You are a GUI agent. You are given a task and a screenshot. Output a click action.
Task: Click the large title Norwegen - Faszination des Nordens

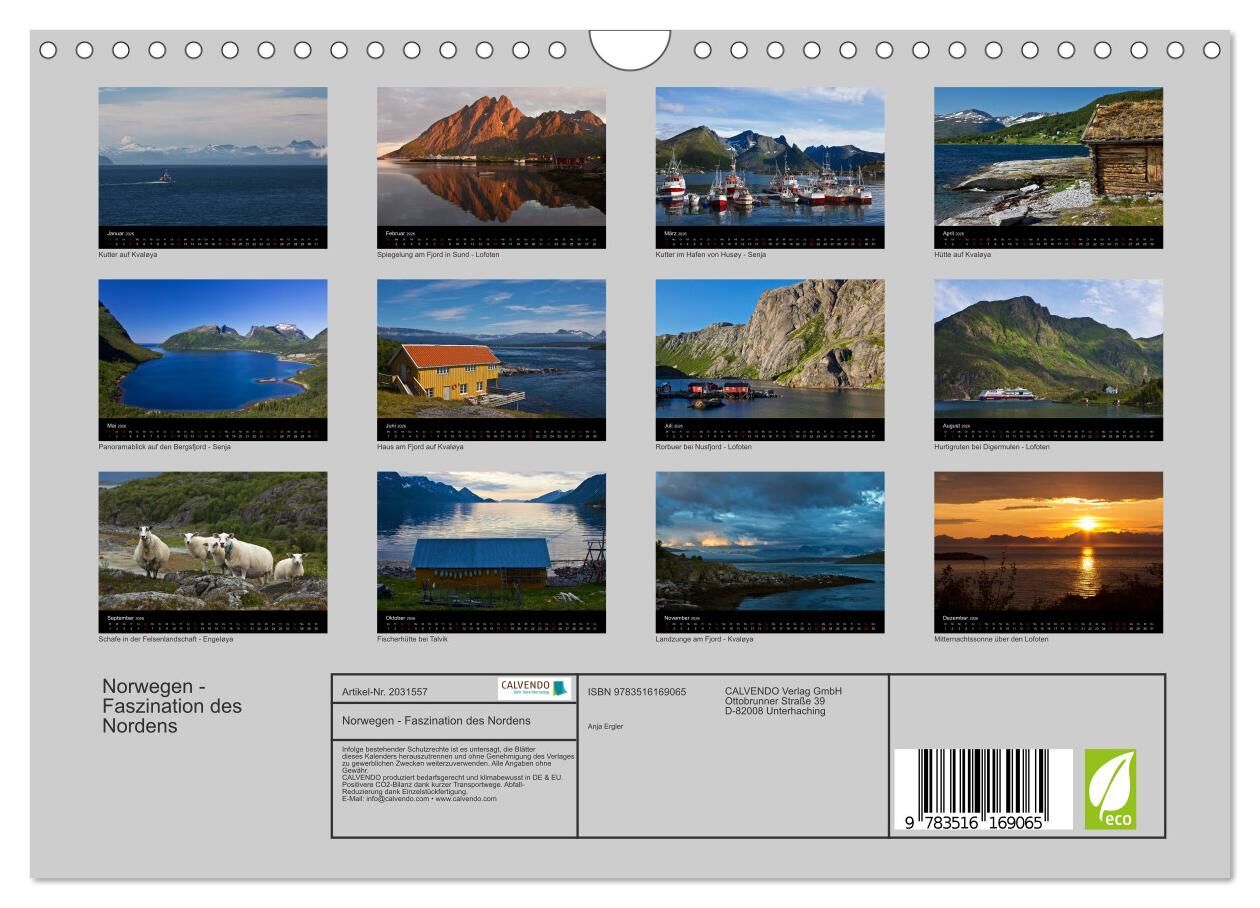click(x=172, y=706)
